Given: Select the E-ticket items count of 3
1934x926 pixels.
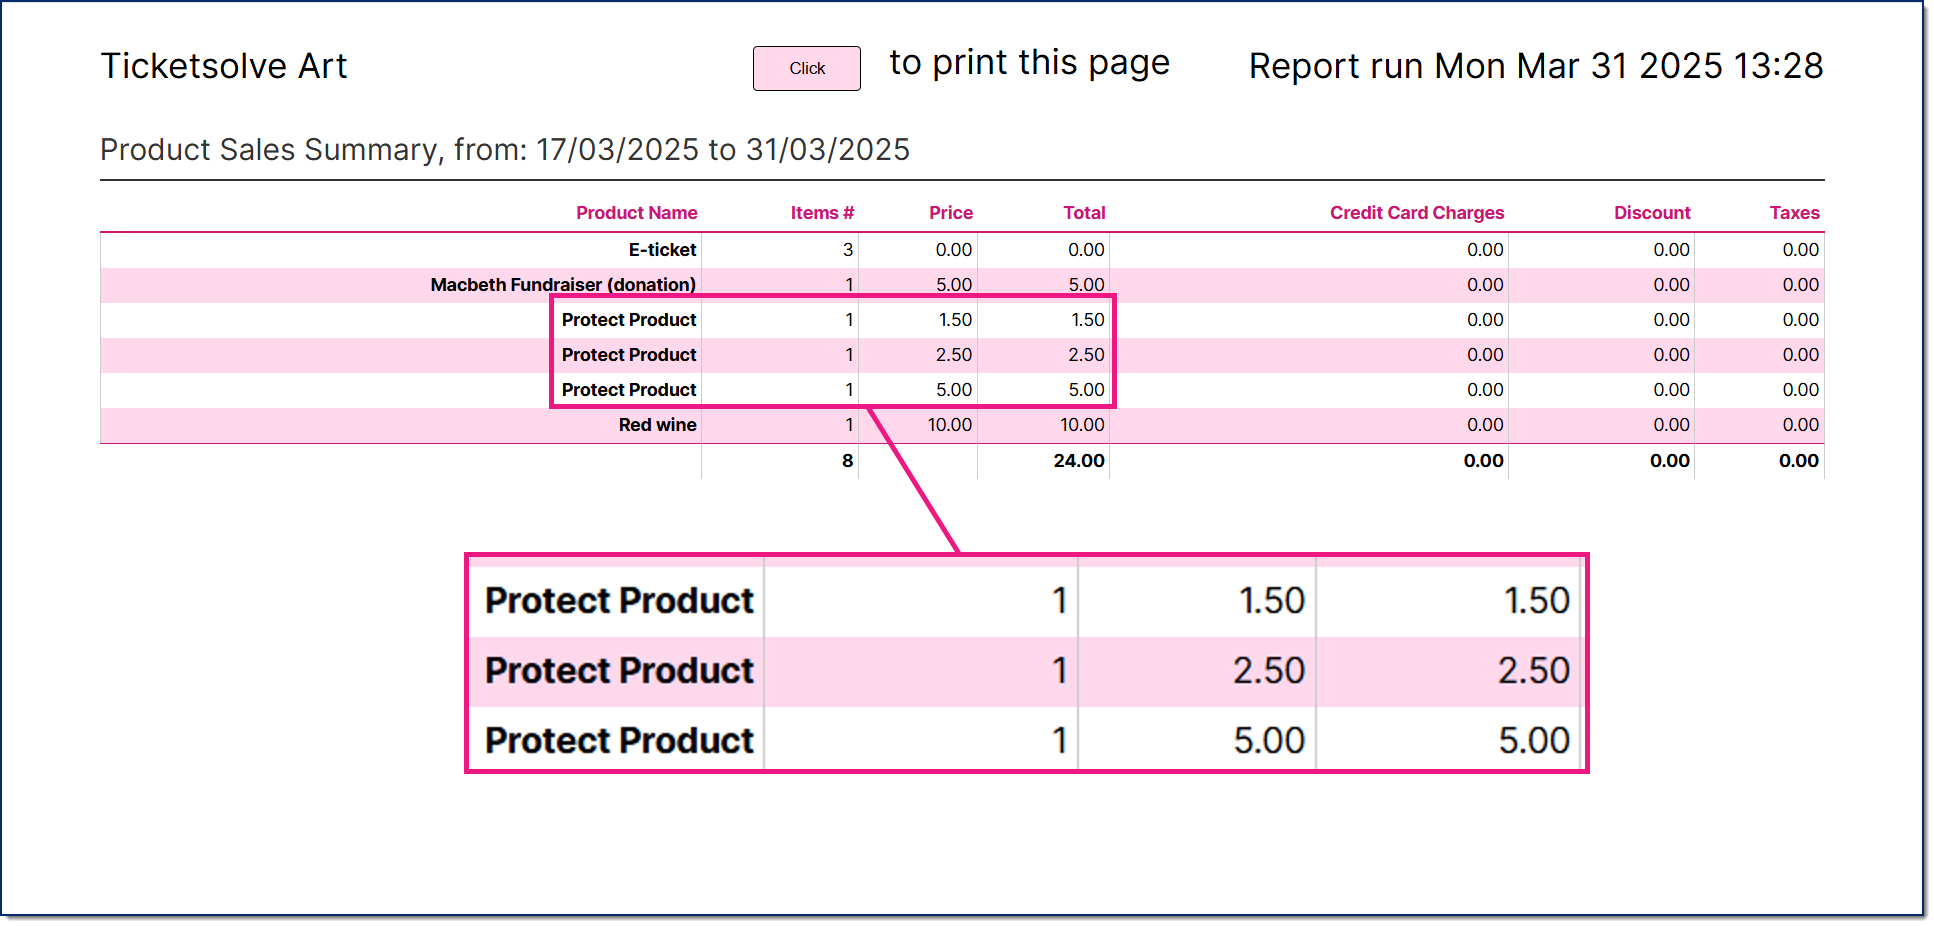Looking at the screenshot, I should click(x=848, y=250).
